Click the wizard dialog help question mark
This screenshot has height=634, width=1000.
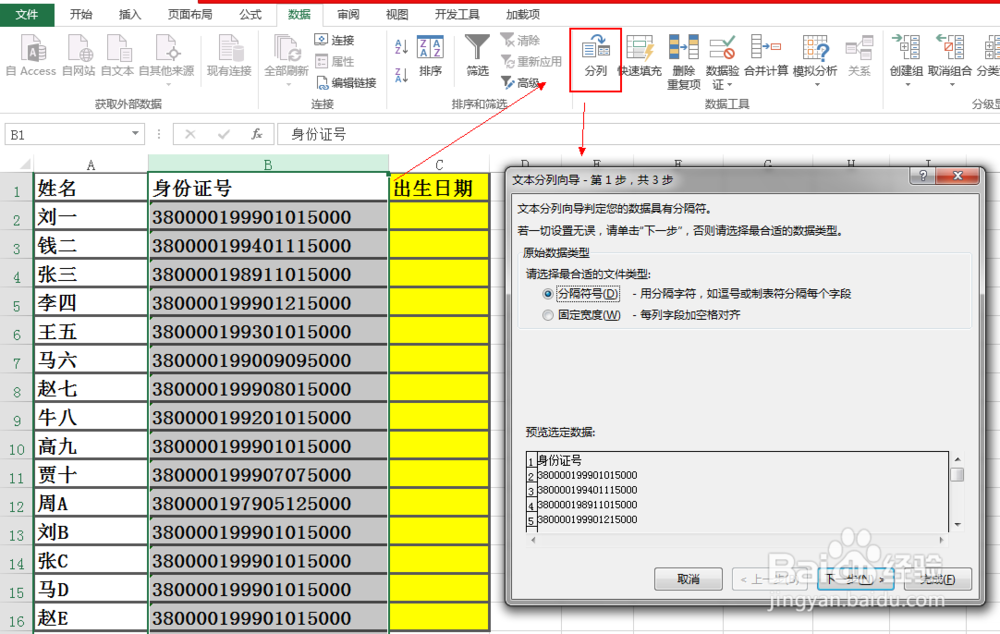922,176
